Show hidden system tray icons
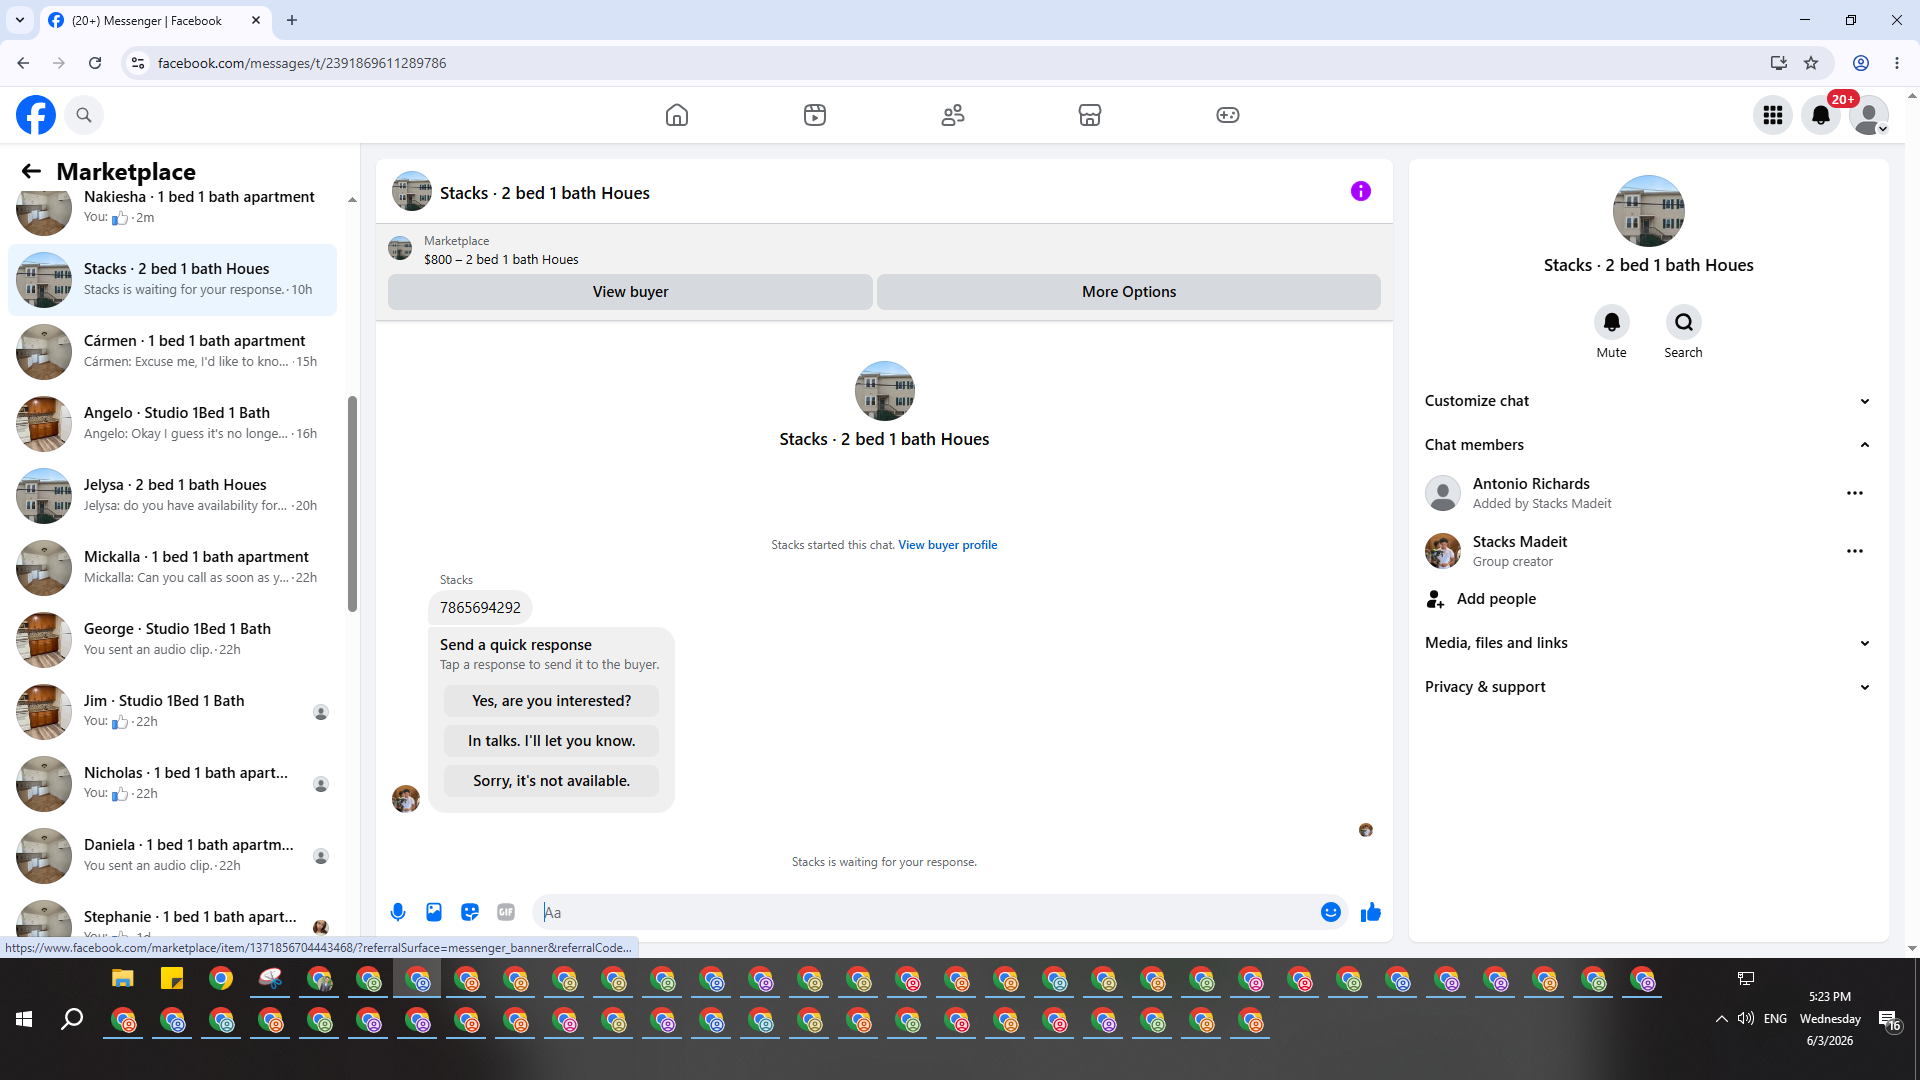1920x1080 pixels. pyautogui.click(x=1721, y=1019)
